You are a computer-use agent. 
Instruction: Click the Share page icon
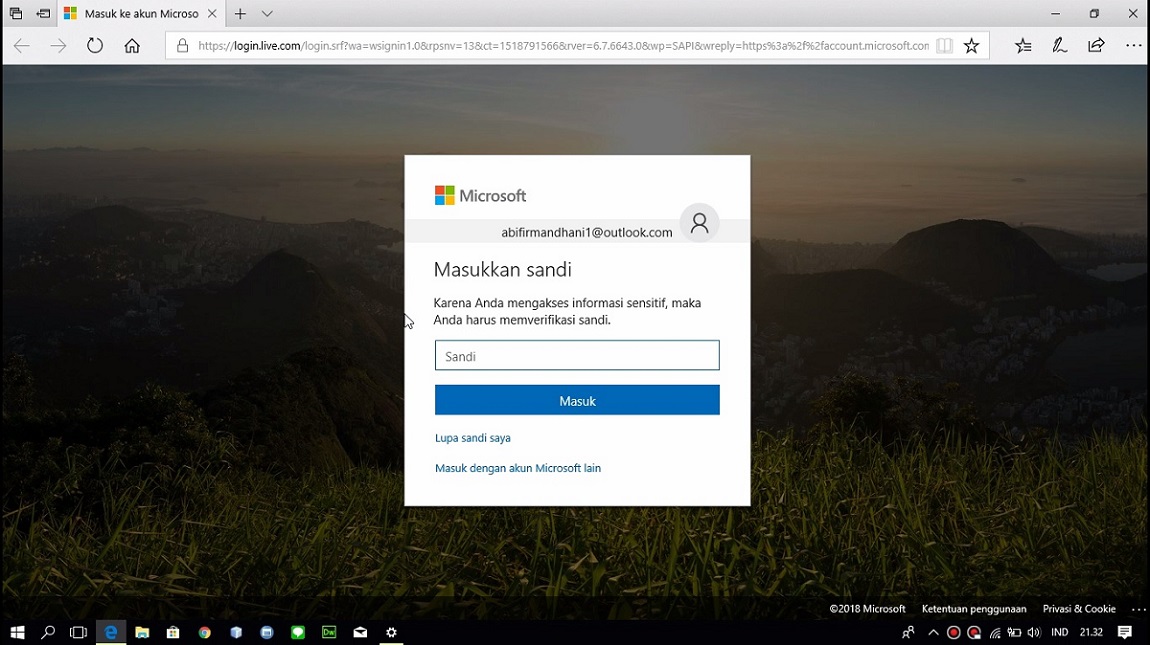[x=1097, y=46]
